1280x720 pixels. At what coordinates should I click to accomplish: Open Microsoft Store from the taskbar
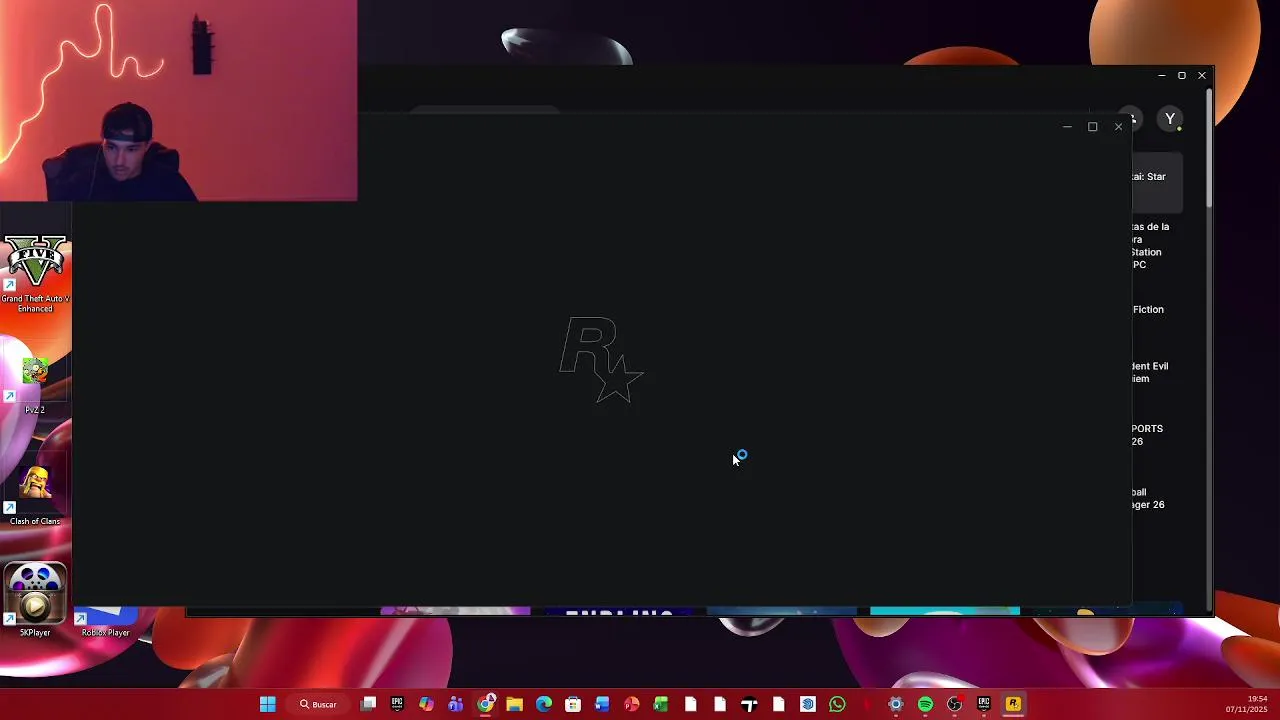coord(573,704)
